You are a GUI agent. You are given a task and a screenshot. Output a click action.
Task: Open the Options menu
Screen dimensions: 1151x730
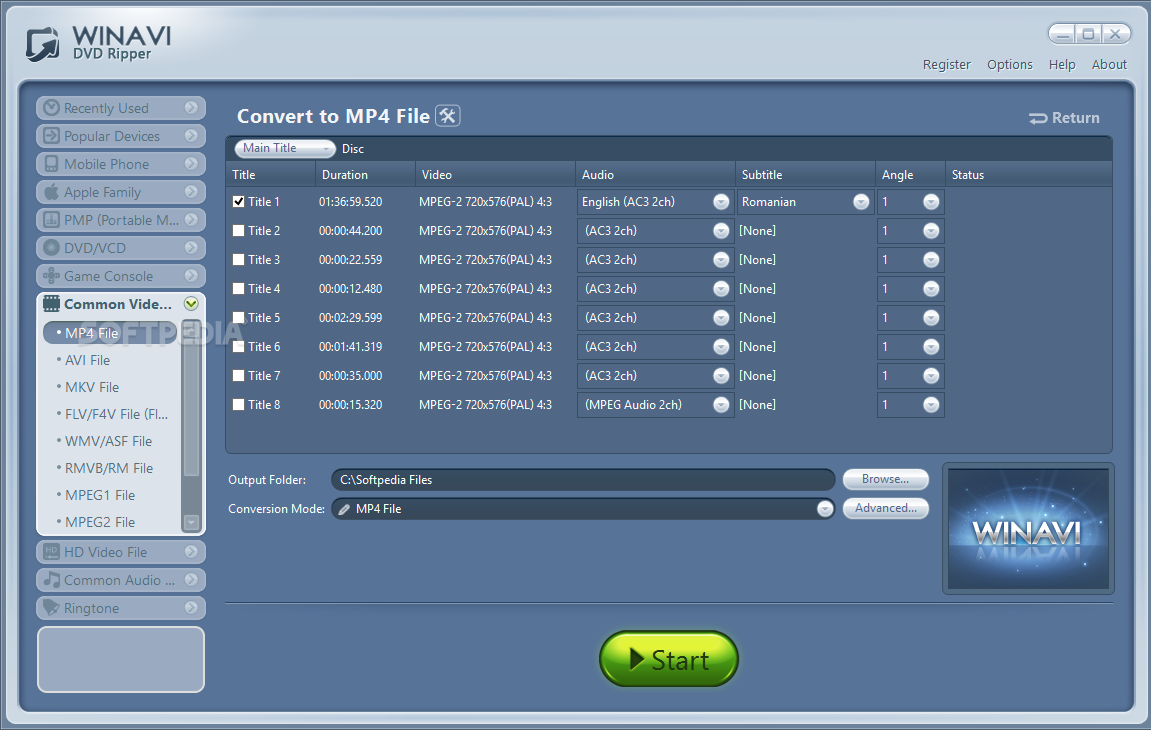1009,65
